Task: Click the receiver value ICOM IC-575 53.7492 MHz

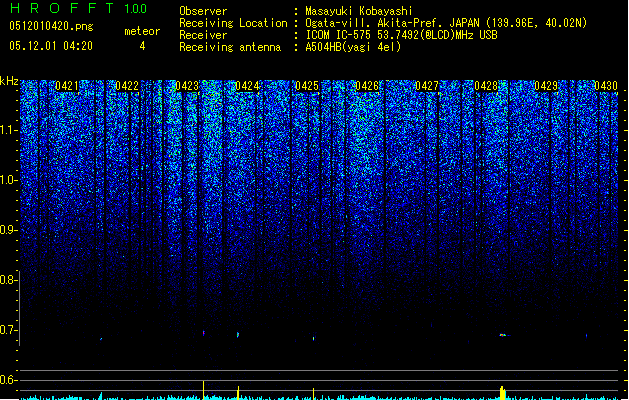Action: (x=401, y=35)
